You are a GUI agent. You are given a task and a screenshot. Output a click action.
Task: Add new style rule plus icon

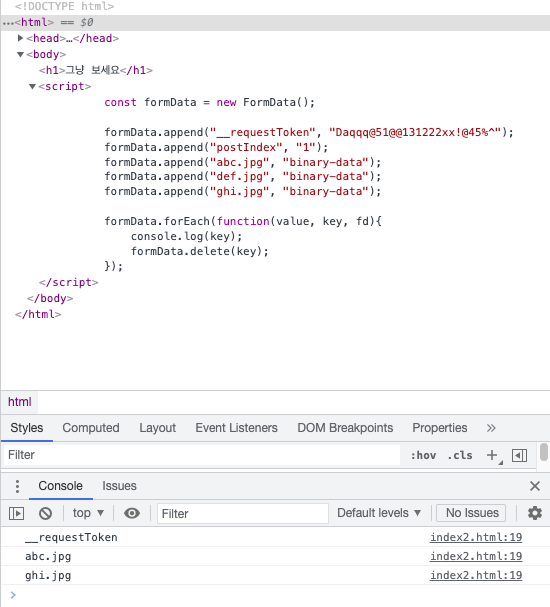pyautogui.click(x=492, y=455)
